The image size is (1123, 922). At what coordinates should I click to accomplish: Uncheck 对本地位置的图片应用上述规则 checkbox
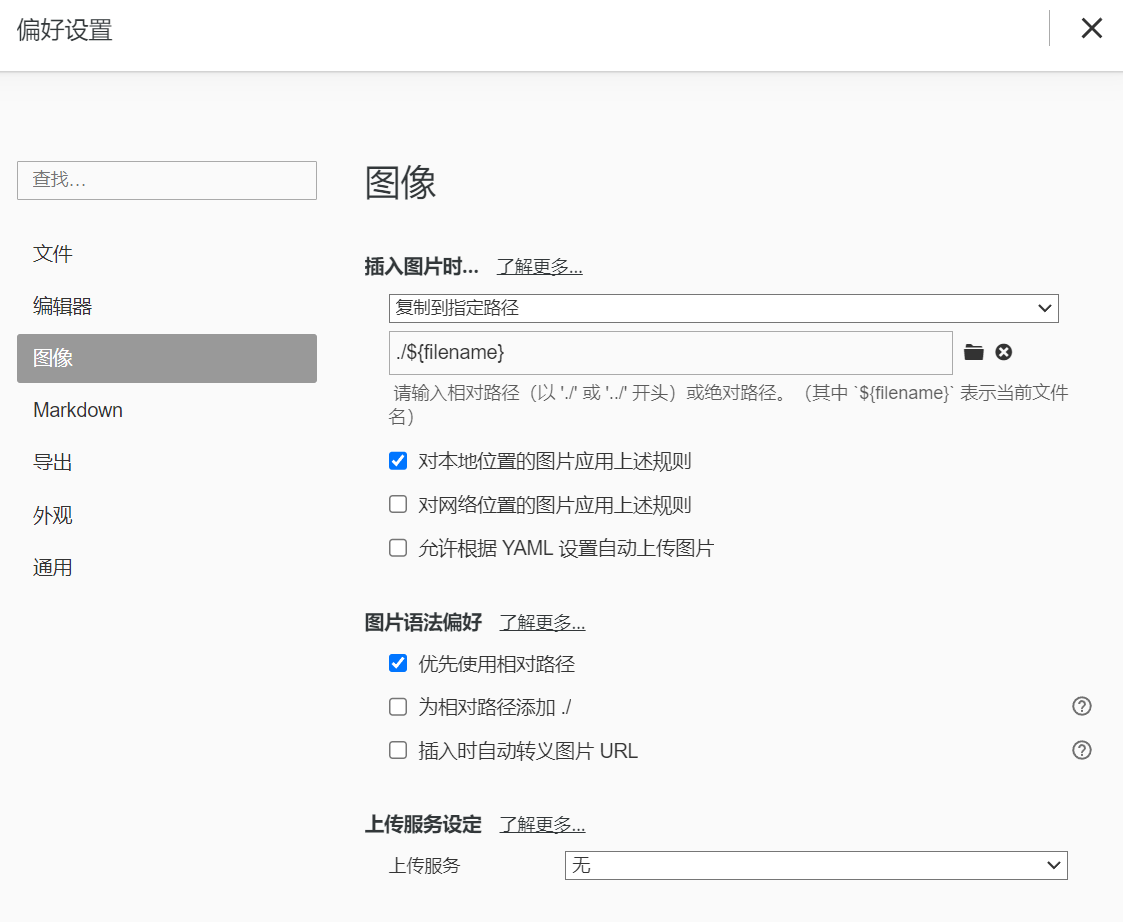(x=398, y=461)
